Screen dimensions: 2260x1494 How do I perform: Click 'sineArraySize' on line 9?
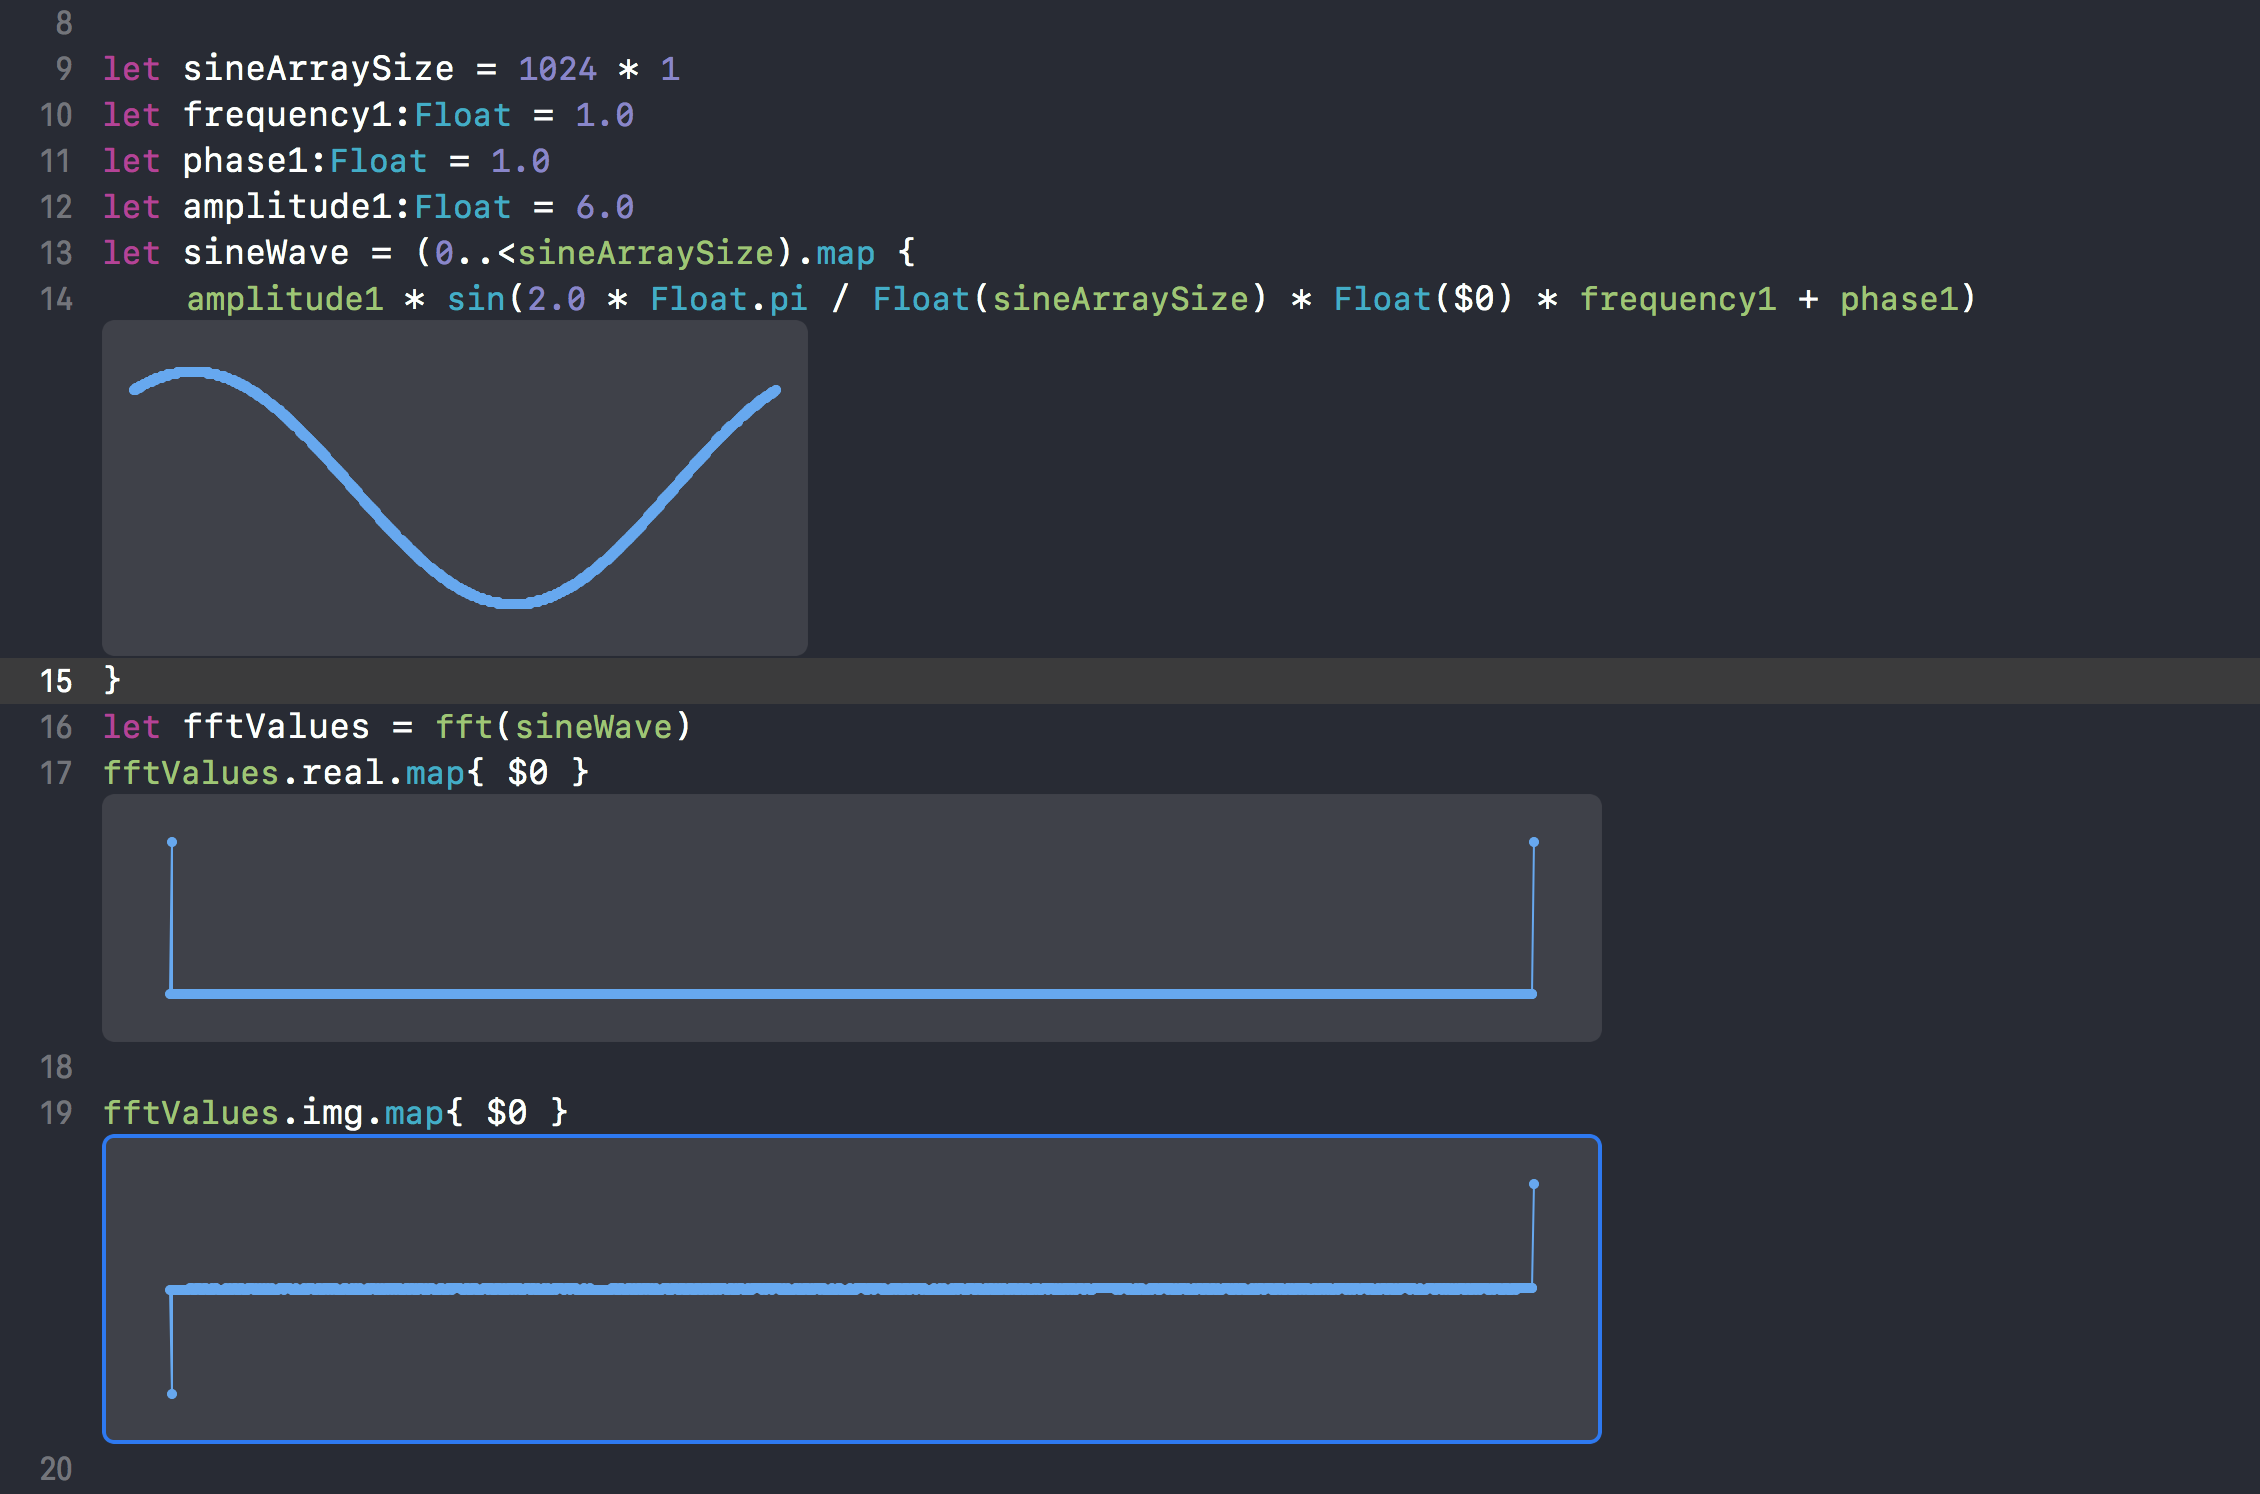[318, 69]
